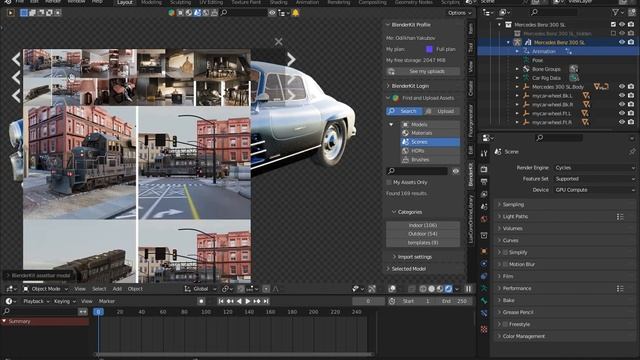Open Global transform orientation dropdown
Screen dimensions: 640x360
pos(200,289)
